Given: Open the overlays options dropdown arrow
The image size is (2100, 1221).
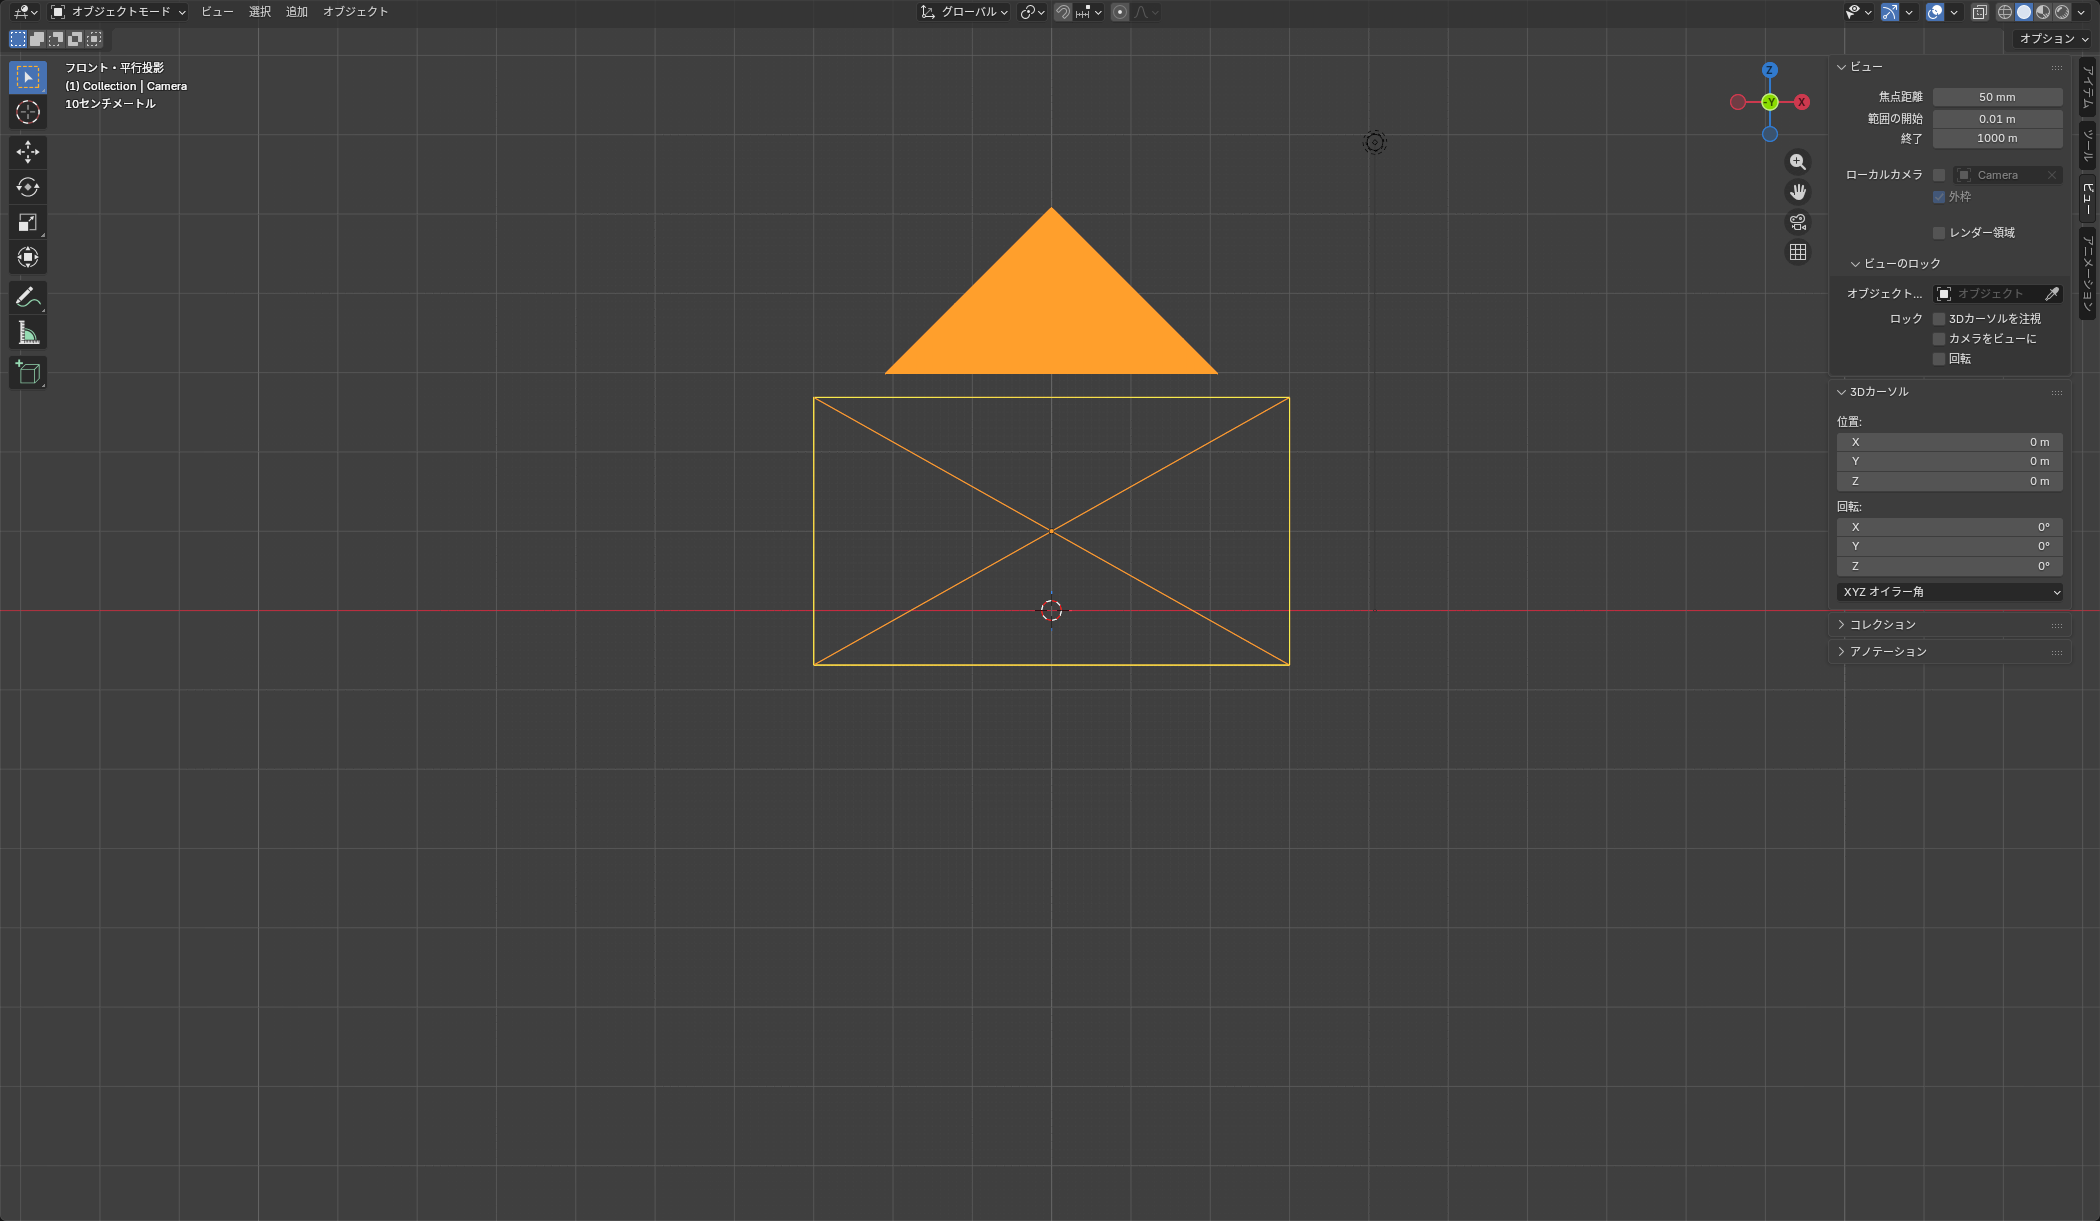Looking at the screenshot, I should tap(1954, 12).
